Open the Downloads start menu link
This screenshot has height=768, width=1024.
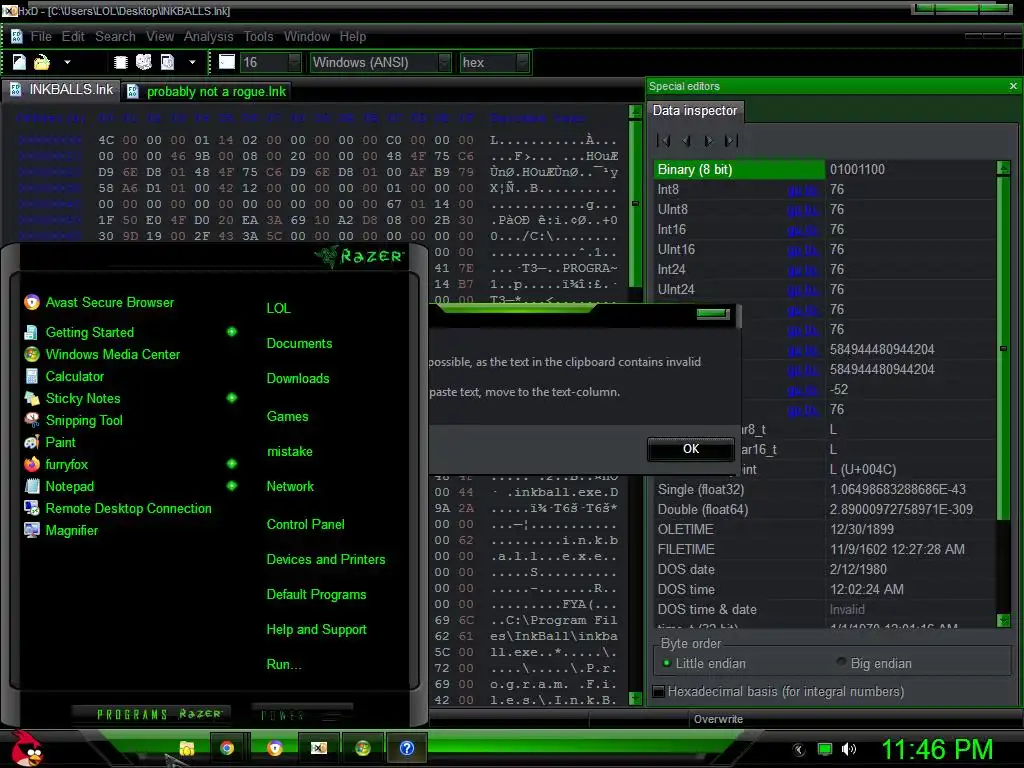tap(298, 379)
